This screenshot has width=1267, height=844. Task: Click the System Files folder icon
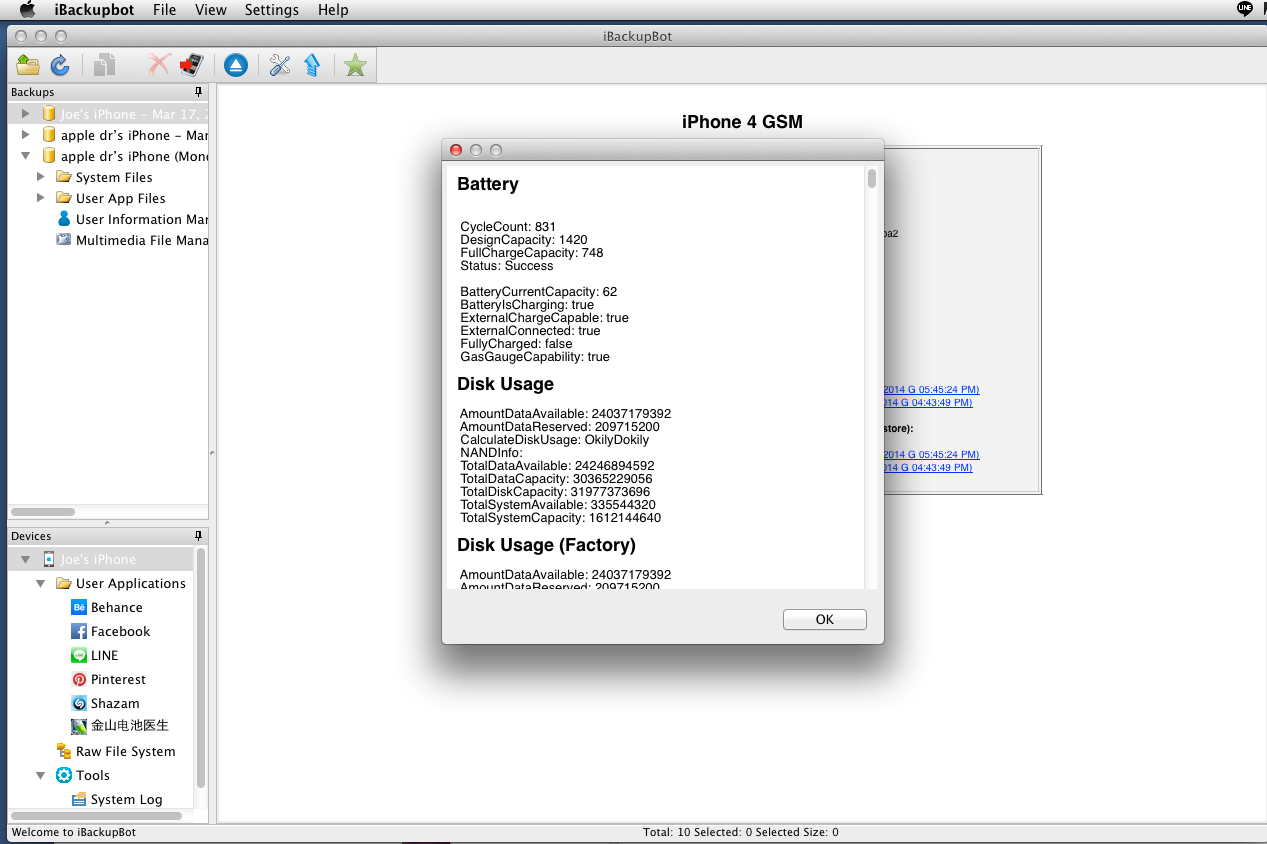[64, 177]
